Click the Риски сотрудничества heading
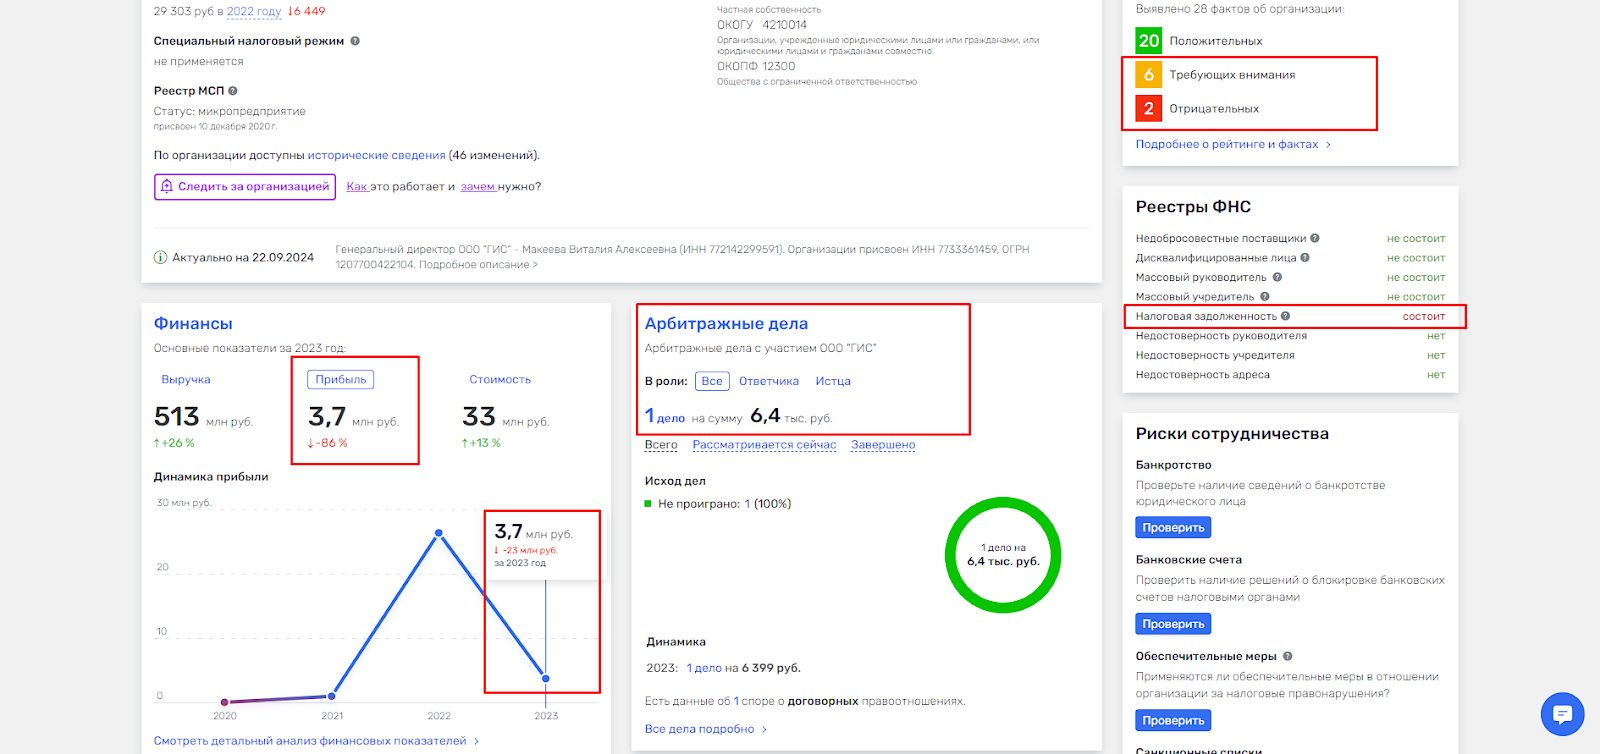The image size is (1600, 754). (x=1232, y=434)
